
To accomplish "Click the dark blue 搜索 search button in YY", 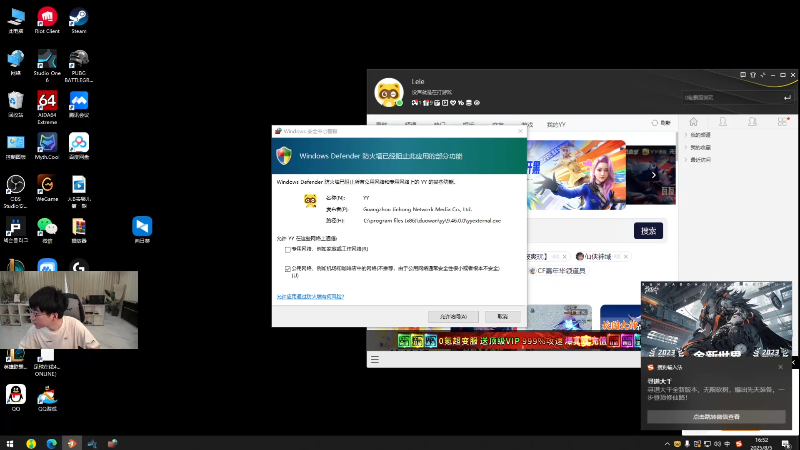I will [648, 231].
